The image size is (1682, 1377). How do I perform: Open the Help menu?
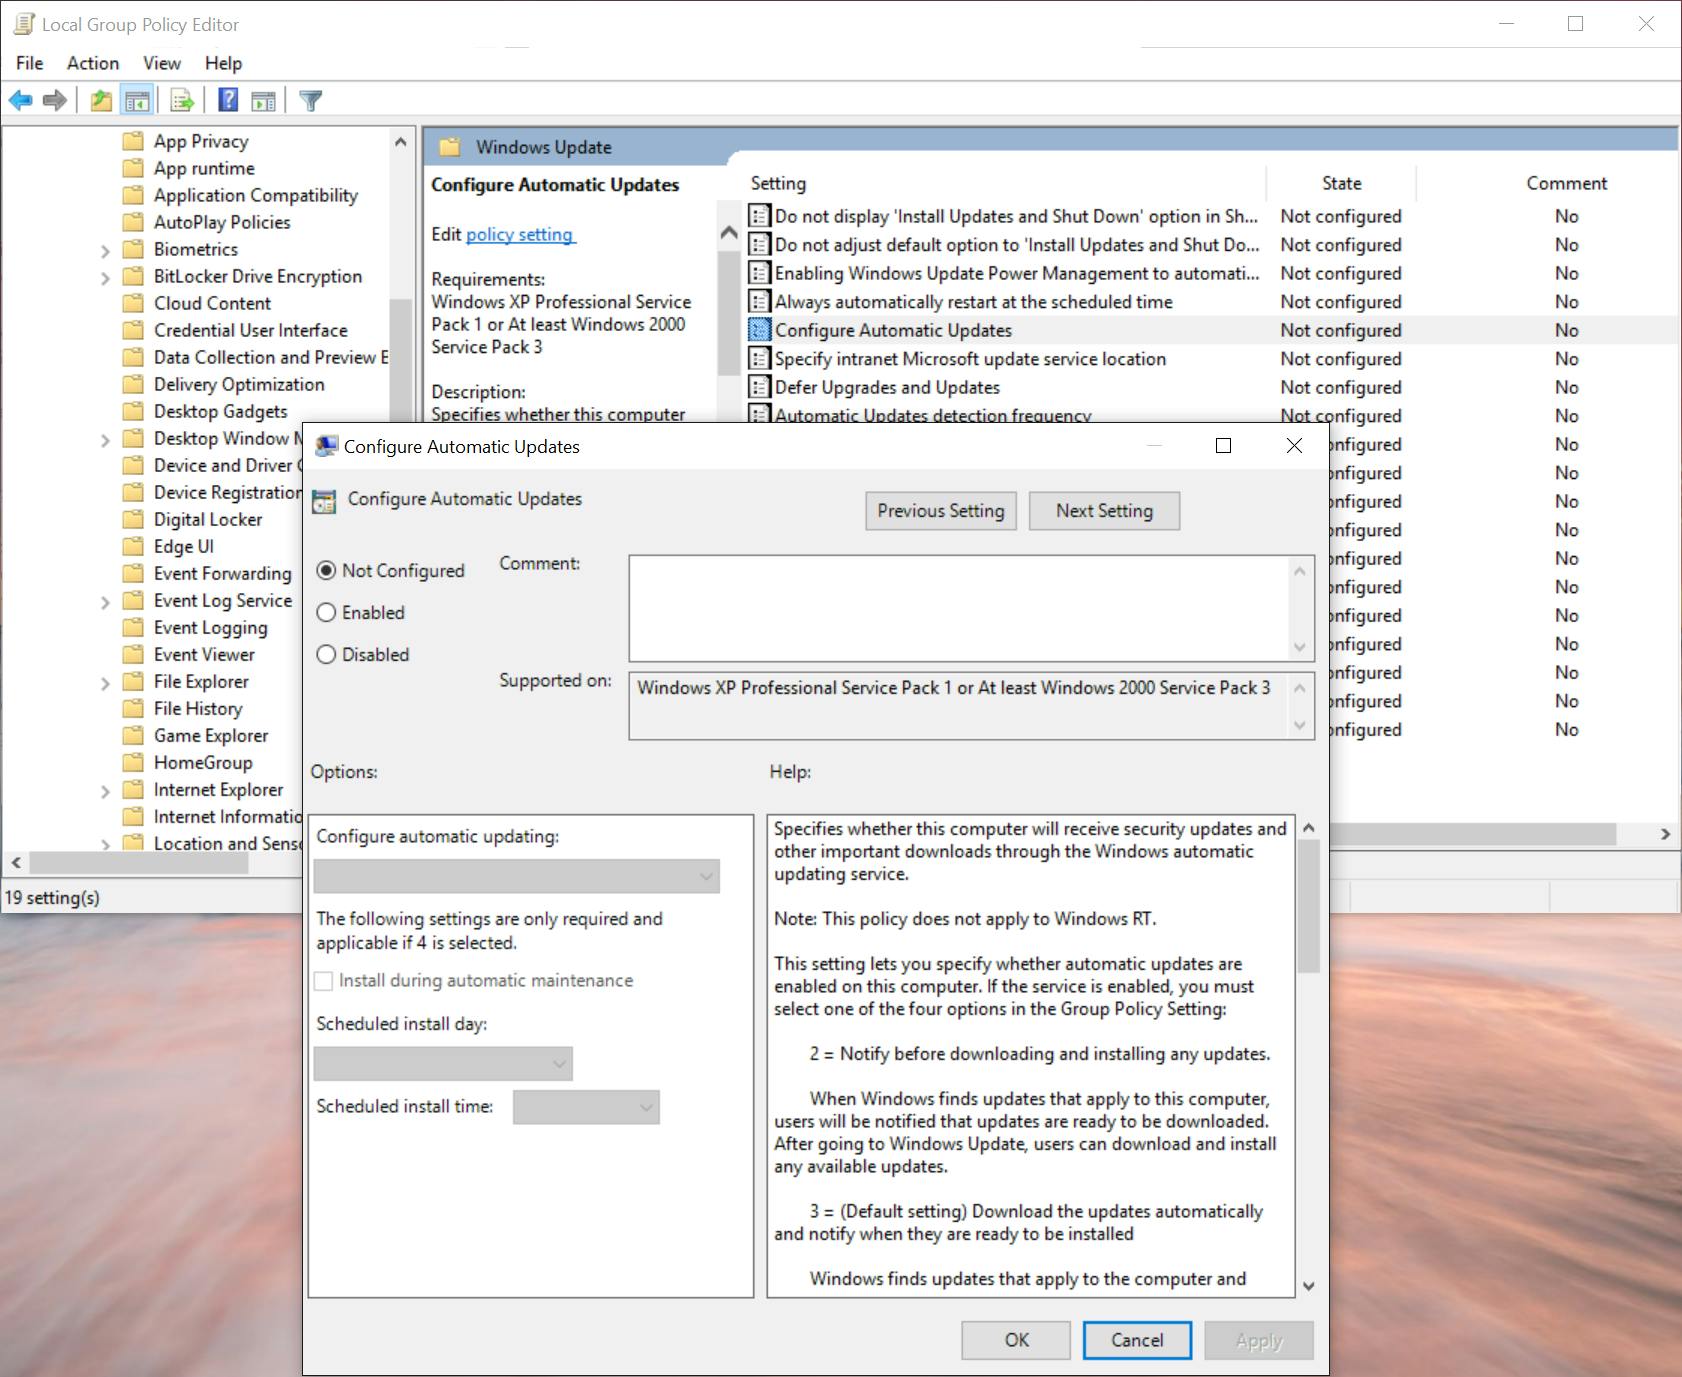(x=224, y=63)
